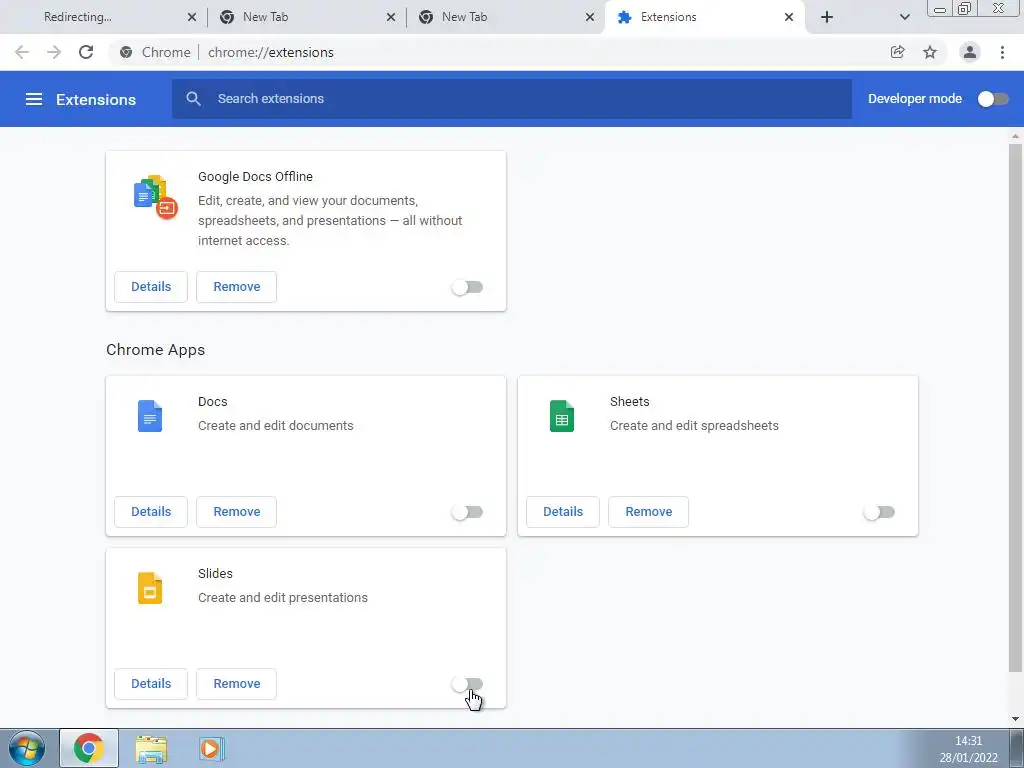Go forward to the next page
The height and width of the screenshot is (768, 1024).
[54, 52]
